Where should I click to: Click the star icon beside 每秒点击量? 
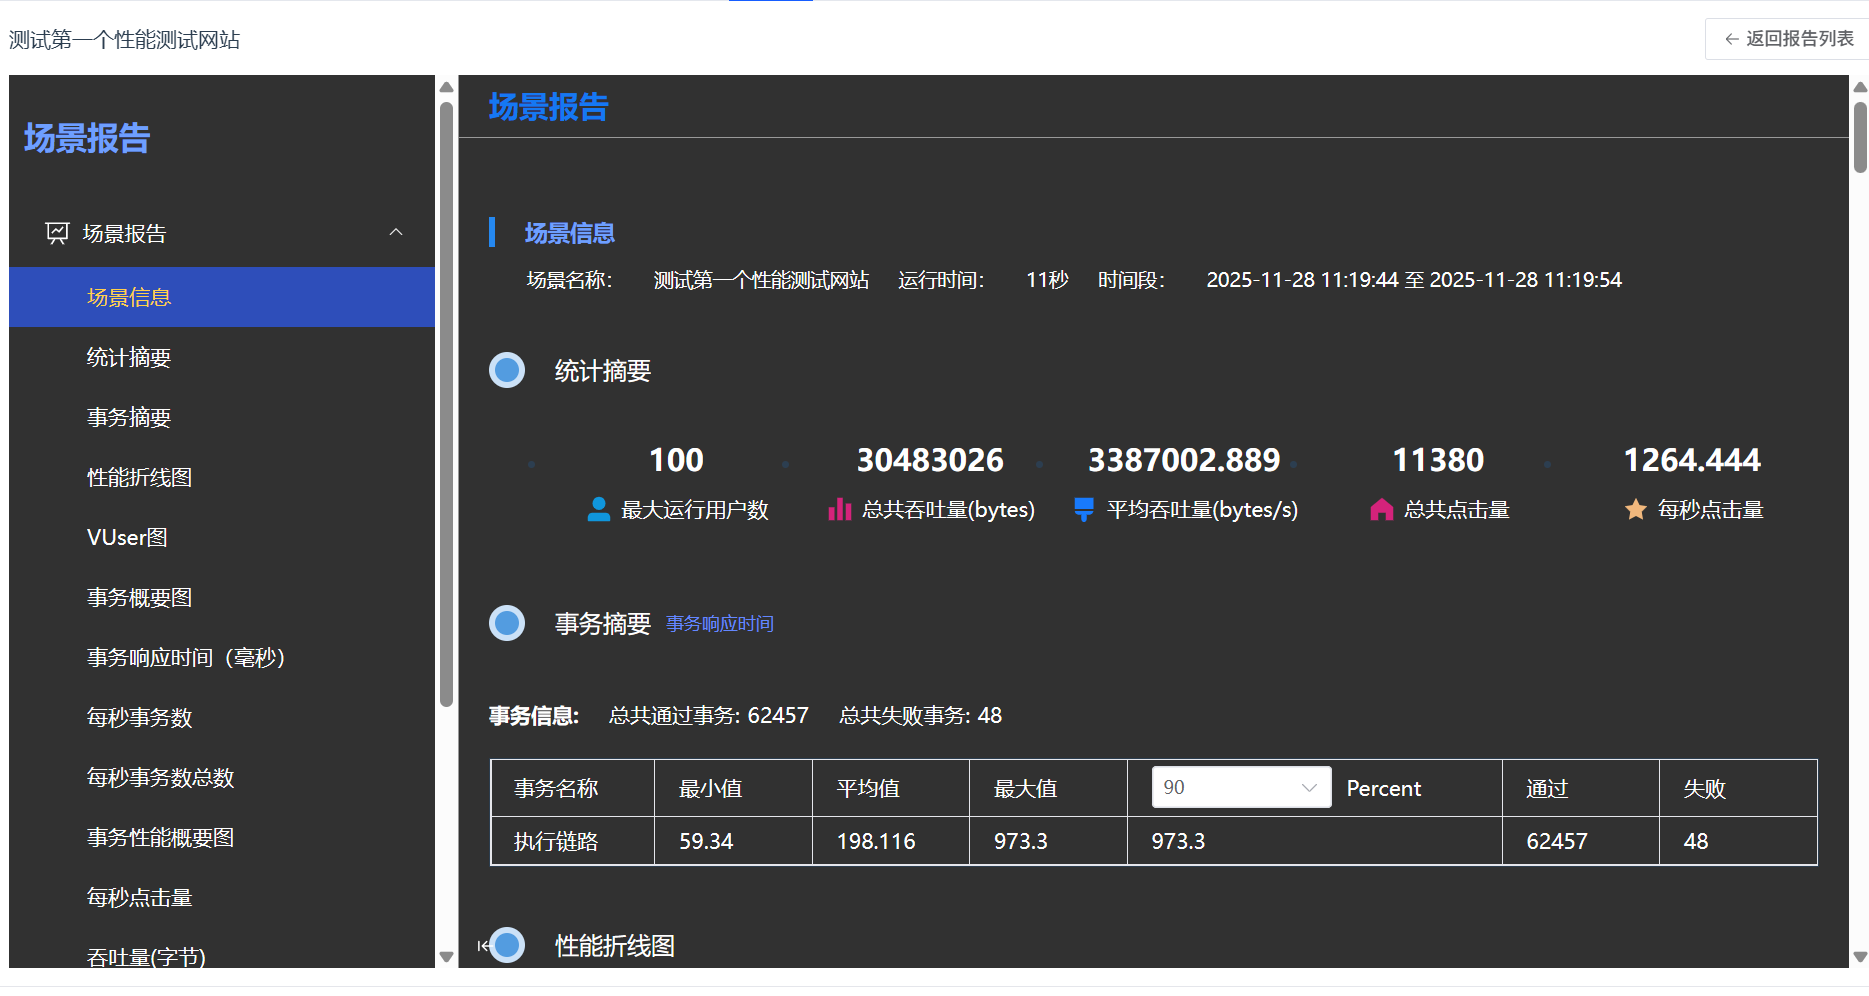1635,510
